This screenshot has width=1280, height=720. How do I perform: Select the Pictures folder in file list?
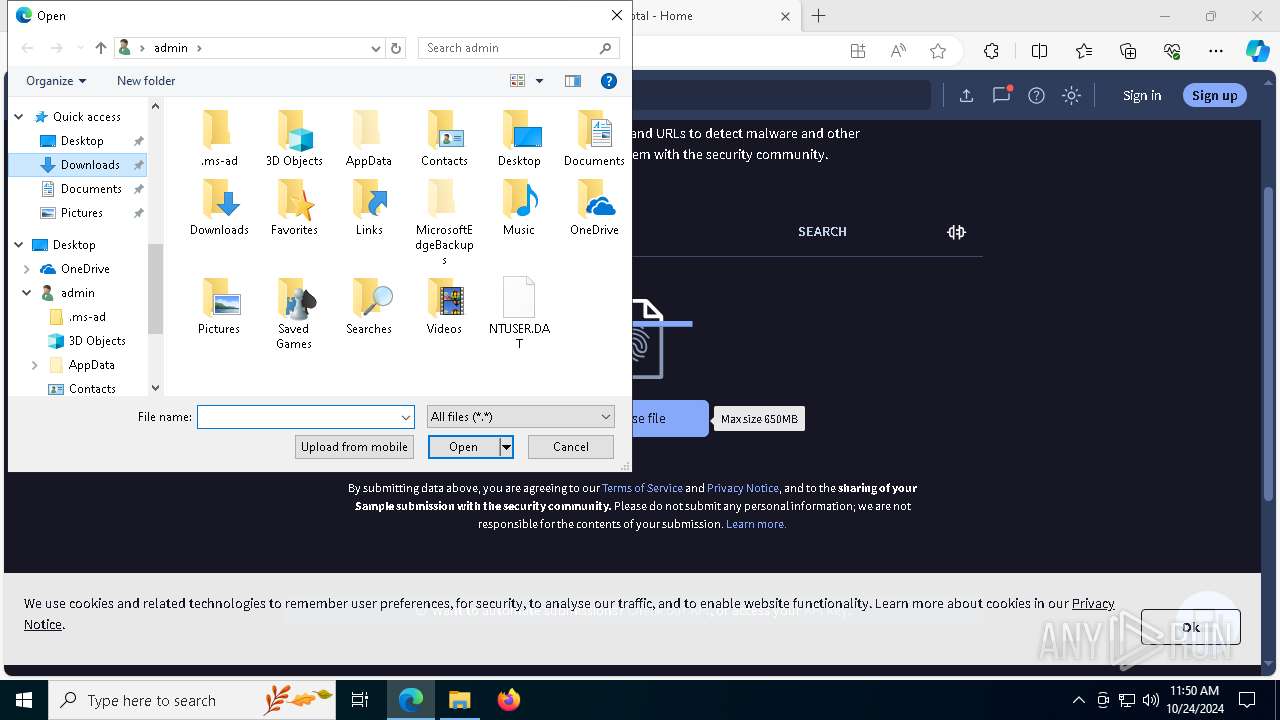pos(219,307)
